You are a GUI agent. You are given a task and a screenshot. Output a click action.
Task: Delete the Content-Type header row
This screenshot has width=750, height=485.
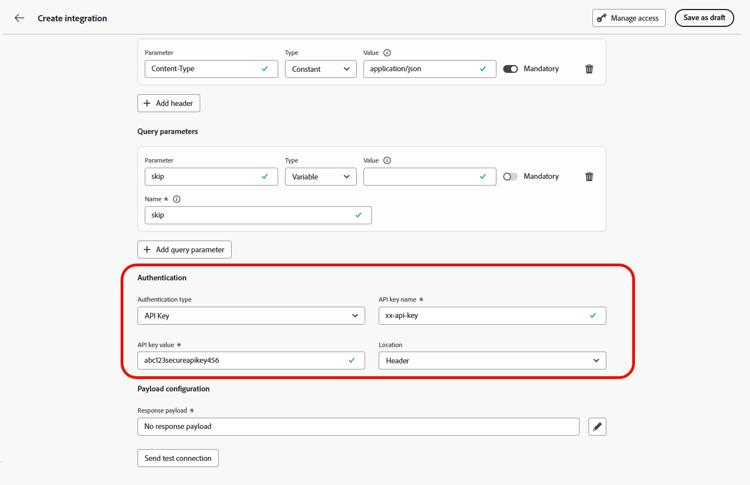pos(589,69)
